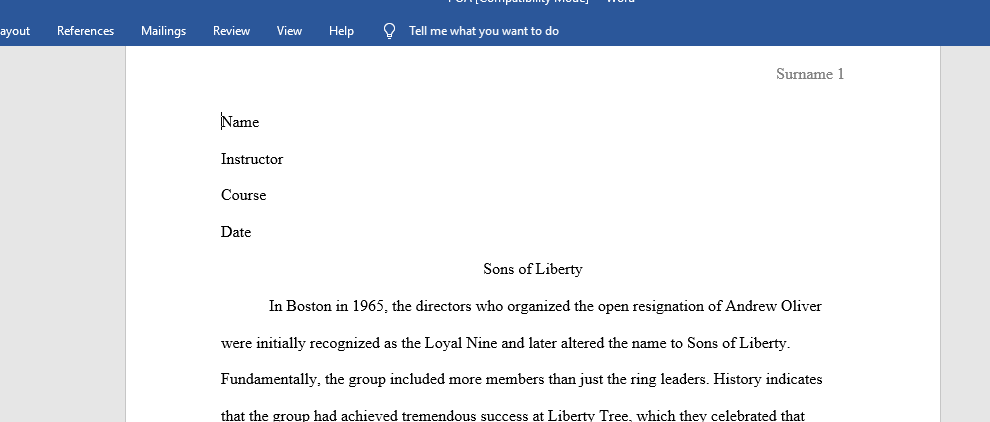Open the References ribbon tab
Screen dimensions: 990x422
(85, 31)
